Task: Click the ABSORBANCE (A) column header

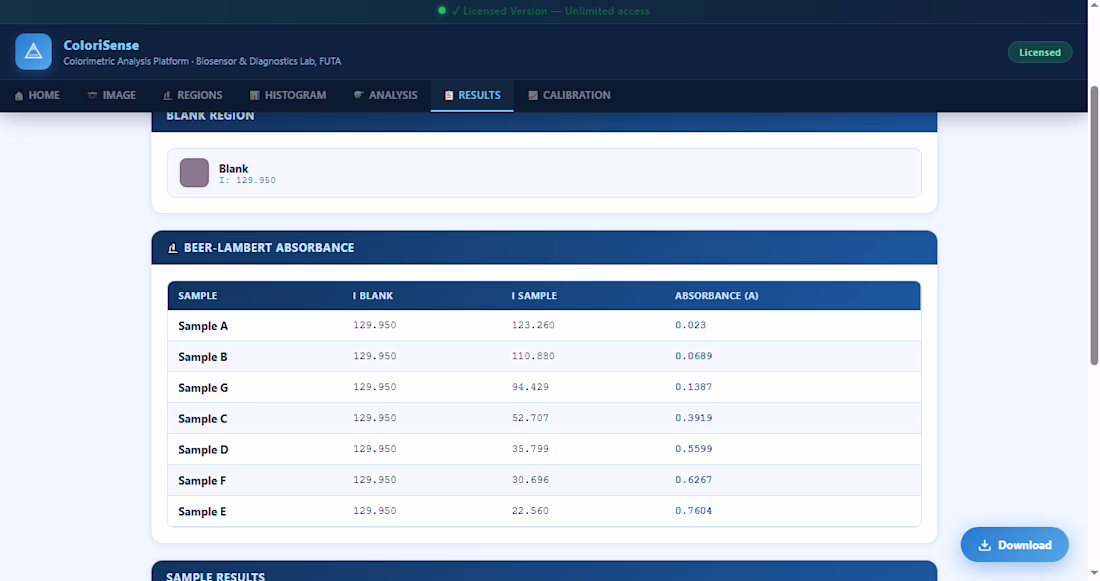Action: click(x=716, y=296)
